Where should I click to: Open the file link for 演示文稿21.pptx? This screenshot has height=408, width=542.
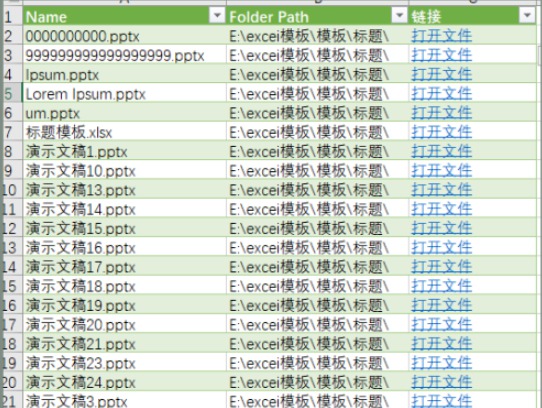(441, 344)
